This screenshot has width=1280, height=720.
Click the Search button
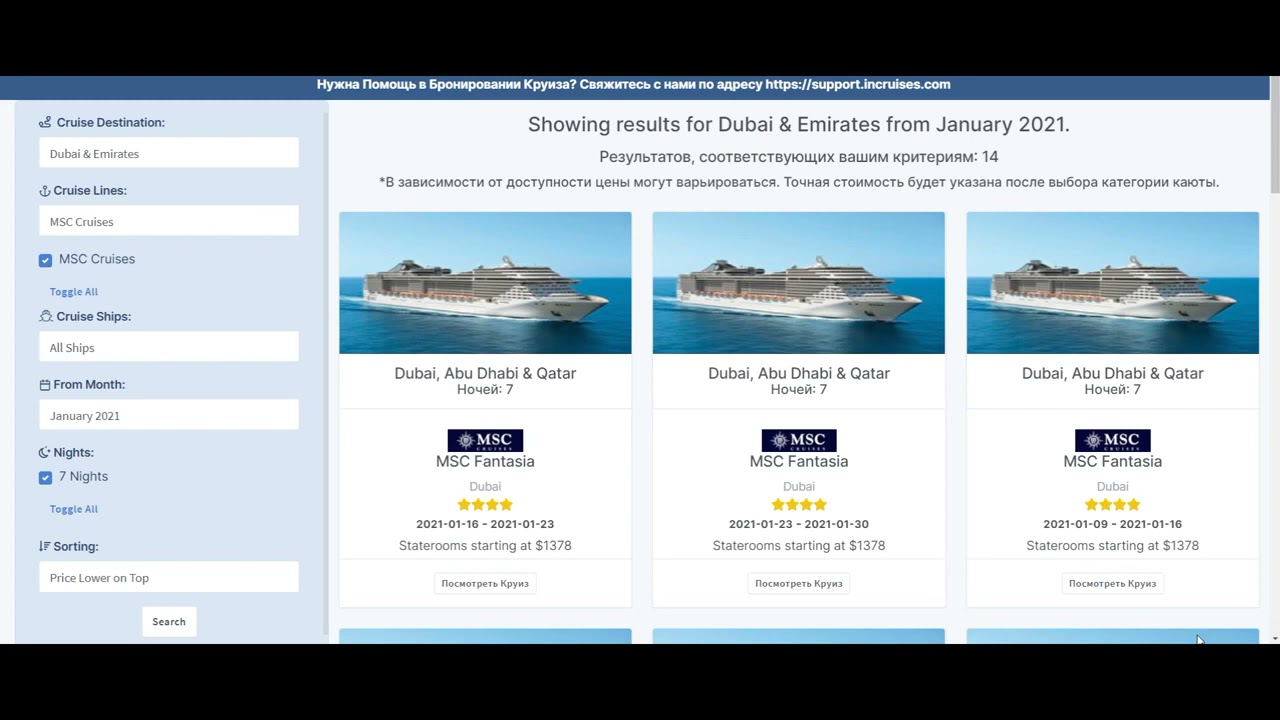point(169,621)
